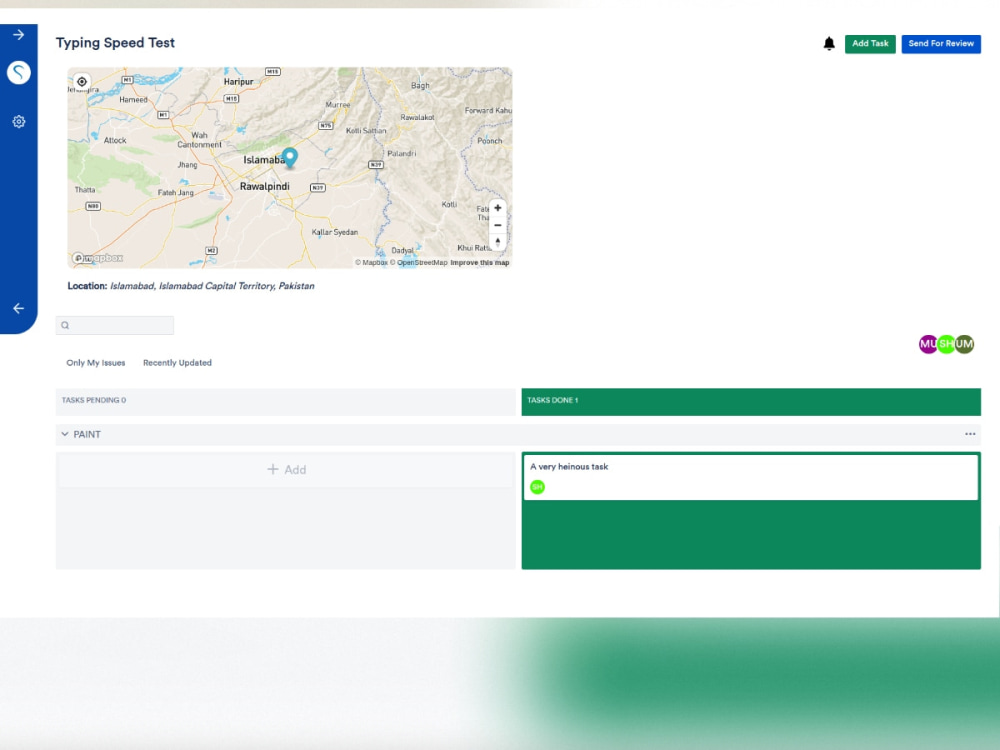Screen dimensions: 1000x750
Task: Click Send For Review button
Action: tap(941, 43)
